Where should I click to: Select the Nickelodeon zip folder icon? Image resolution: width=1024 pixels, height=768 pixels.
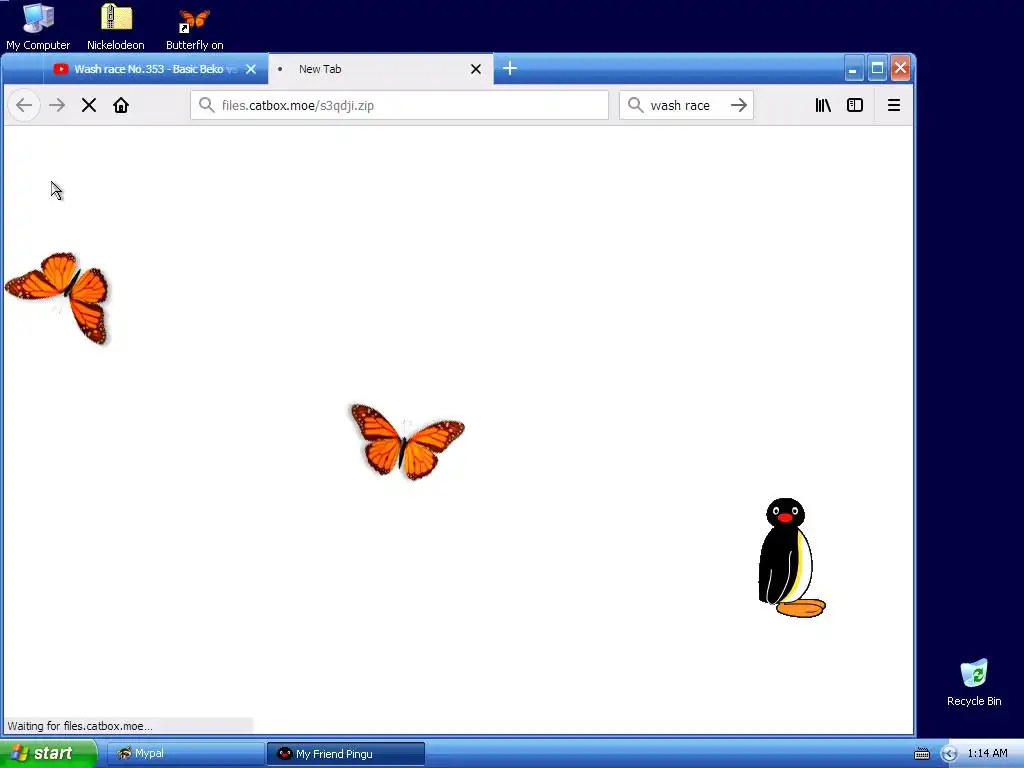click(x=116, y=27)
